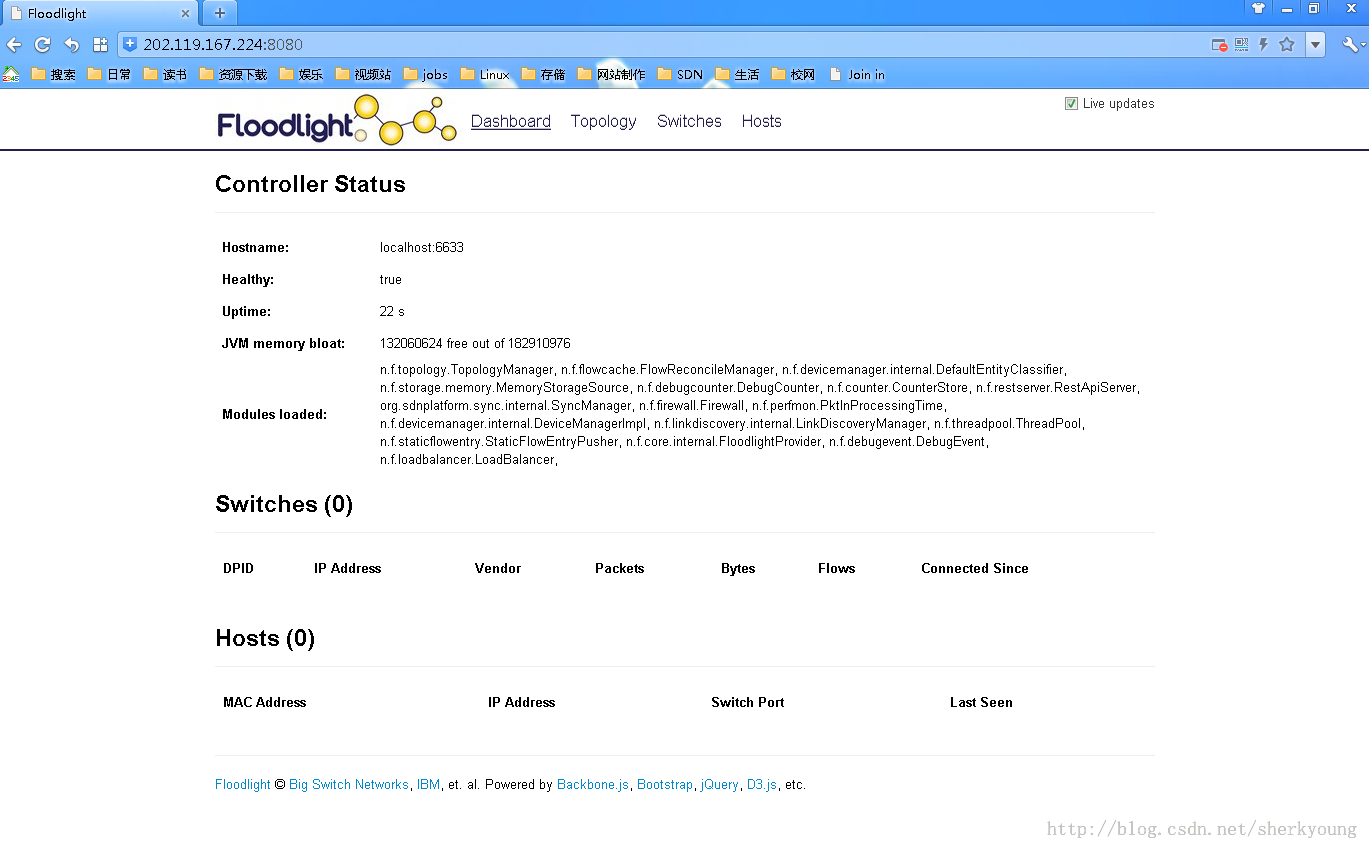Screen dimensions: 1369x849
Task: Open the SDN bookmarks folder
Action: 681,75
